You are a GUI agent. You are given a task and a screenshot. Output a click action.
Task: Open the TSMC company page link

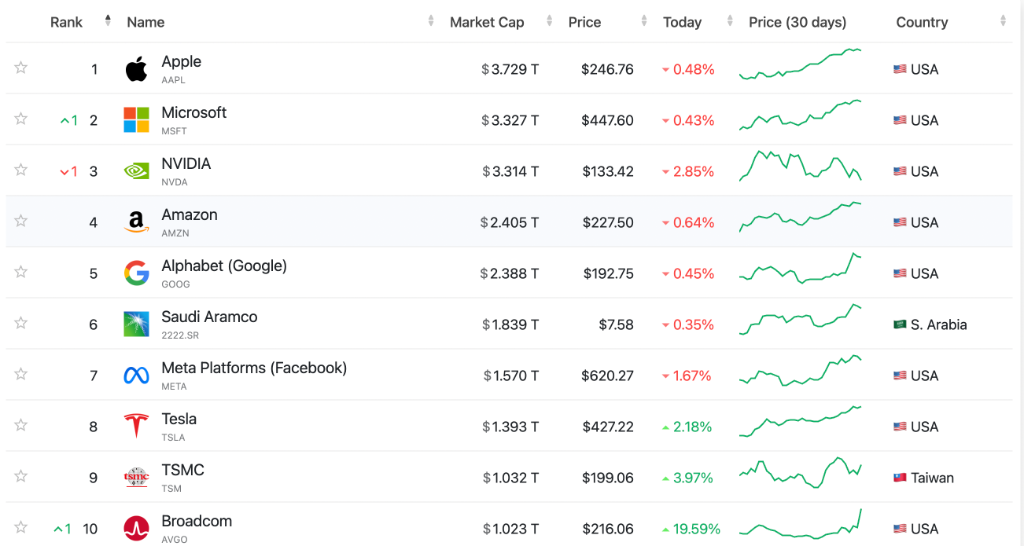(x=183, y=470)
